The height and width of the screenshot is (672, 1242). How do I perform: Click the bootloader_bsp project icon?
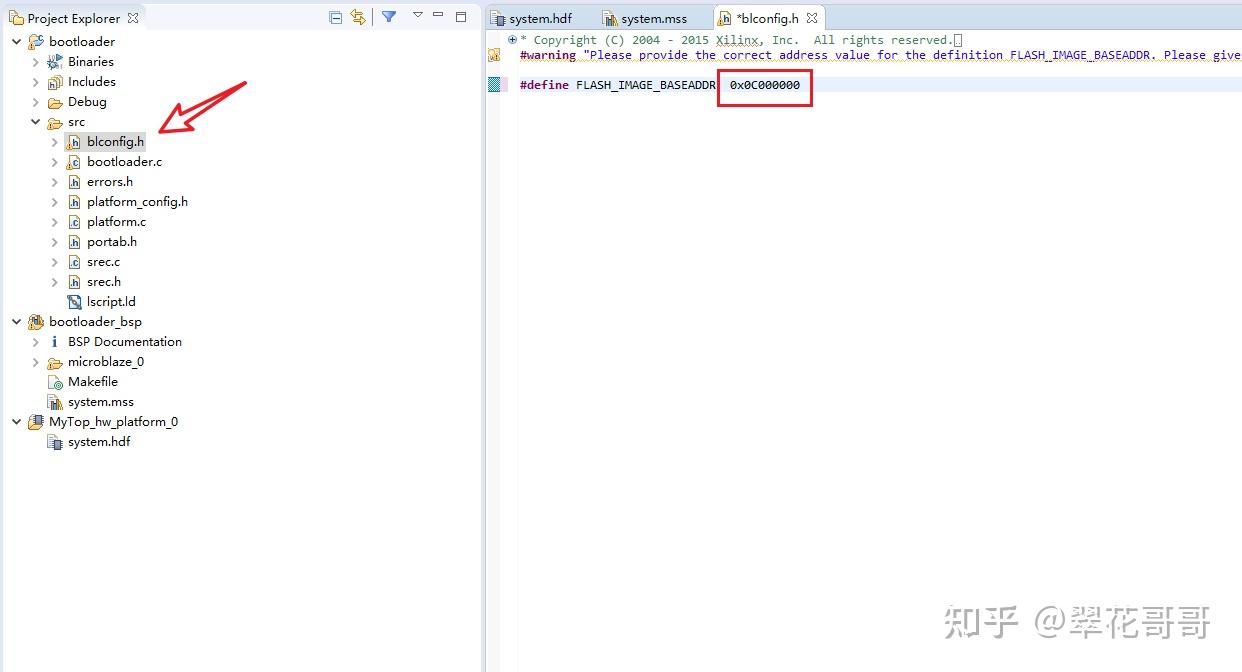point(36,322)
